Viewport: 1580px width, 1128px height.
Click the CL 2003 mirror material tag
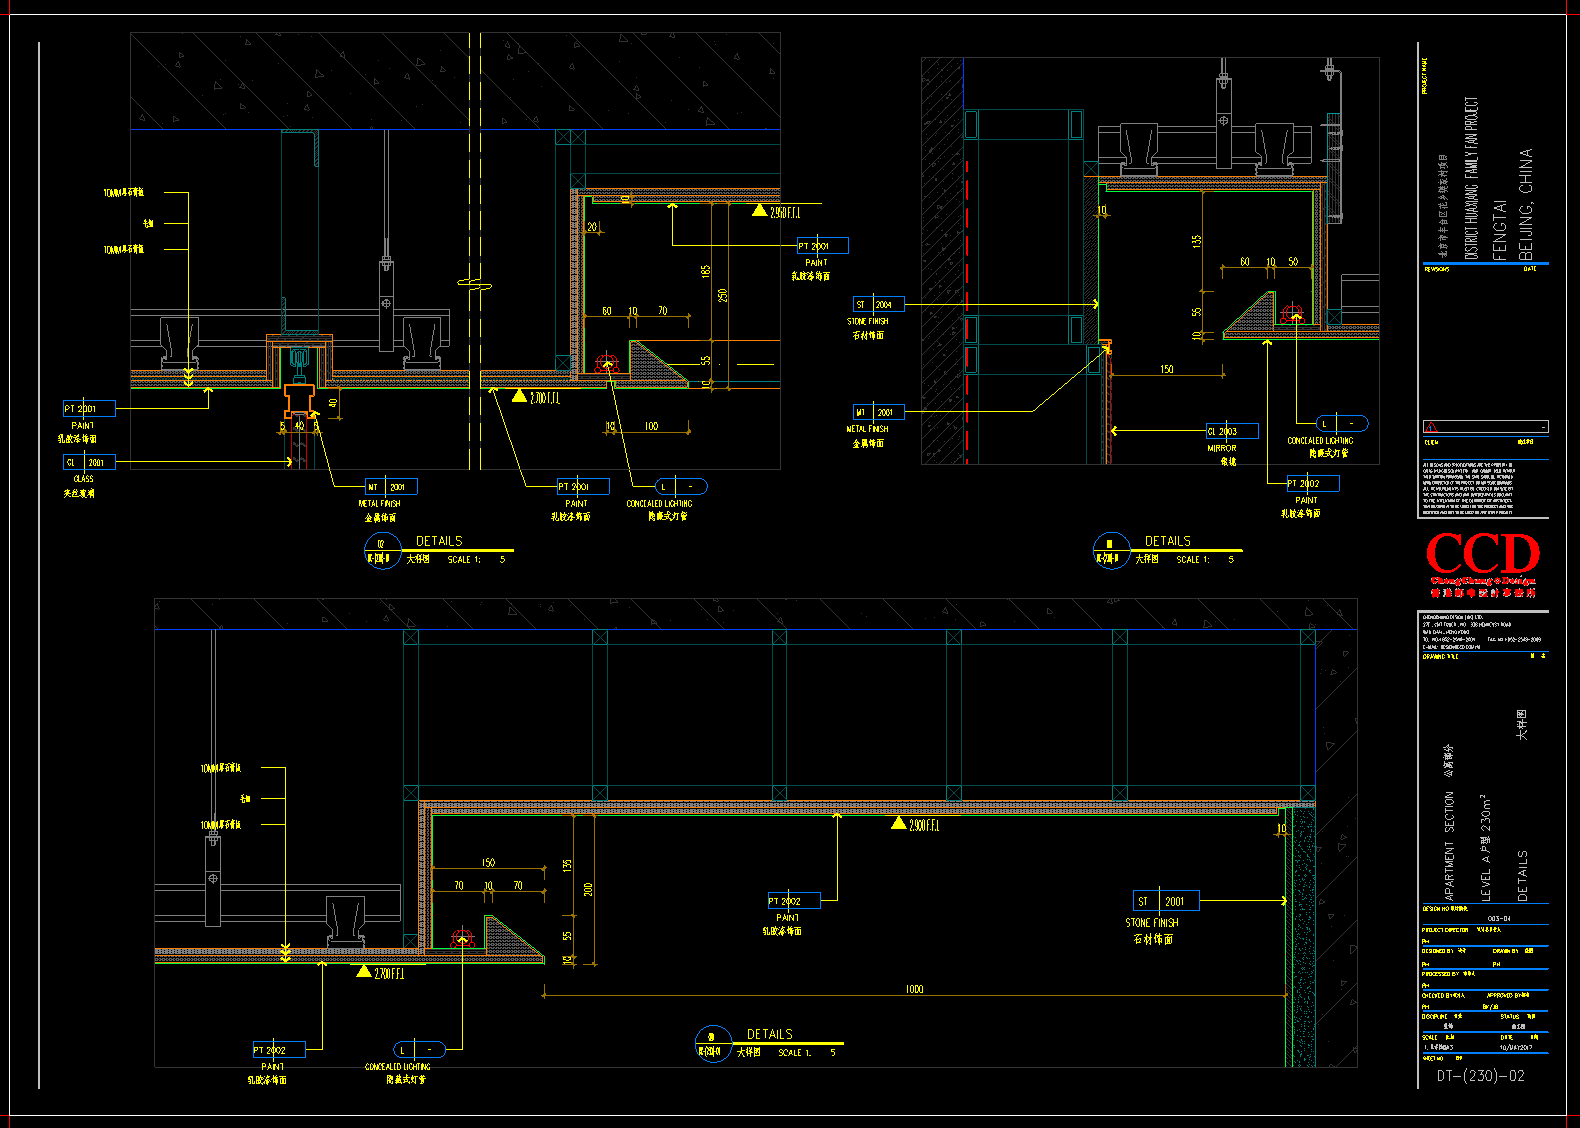click(1230, 431)
